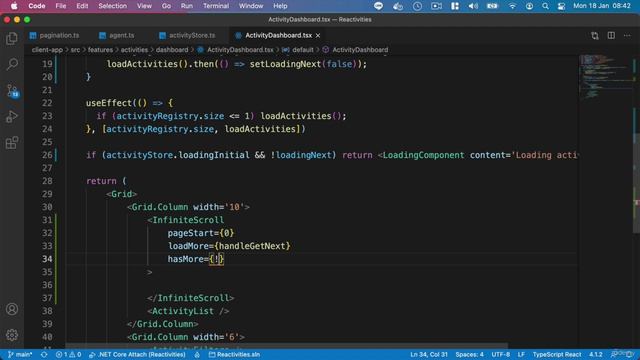Open the Go menu
640x360 pixels.
point(166,6)
